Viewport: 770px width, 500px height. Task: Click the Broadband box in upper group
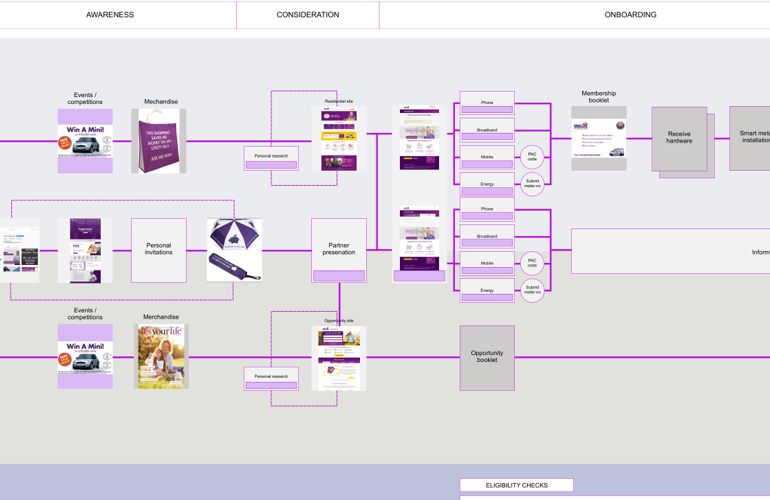[x=487, y=131]
